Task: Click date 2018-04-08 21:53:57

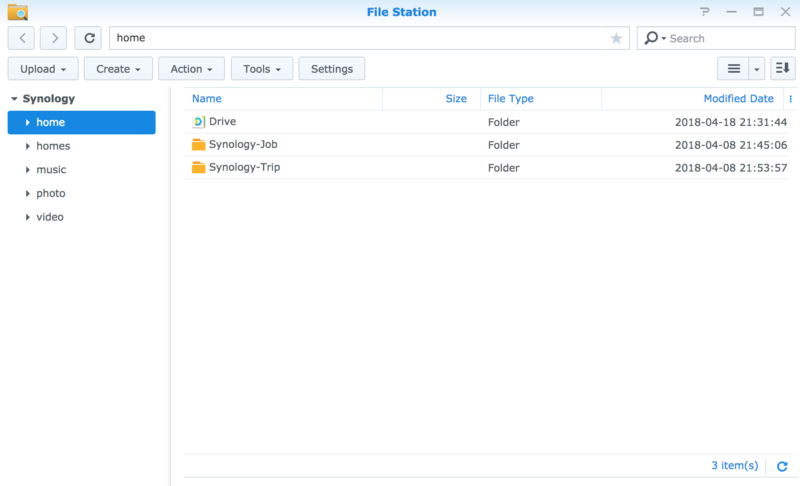Action: coord(731,168)
